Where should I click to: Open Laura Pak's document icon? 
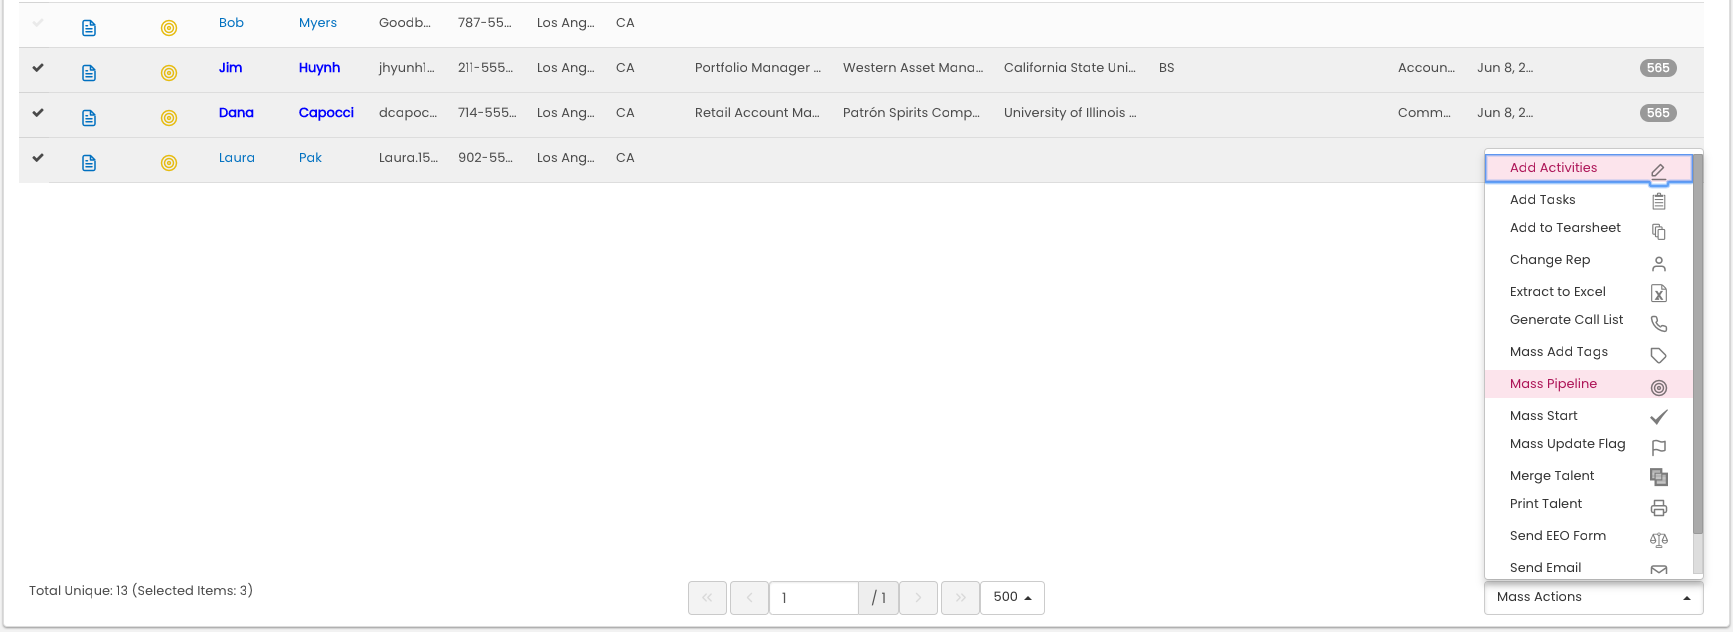pos(89,163)
